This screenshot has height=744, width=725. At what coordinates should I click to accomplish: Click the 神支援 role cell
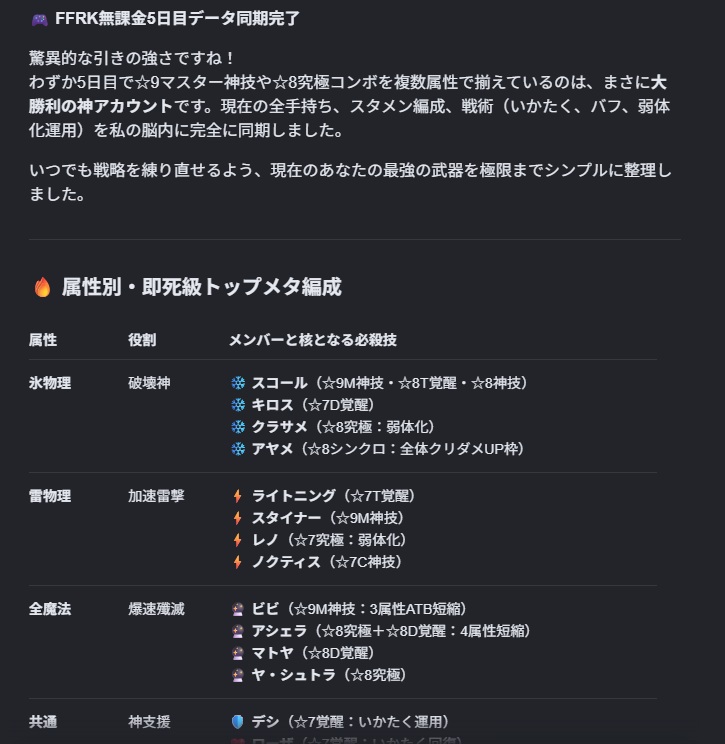point(149,722)
